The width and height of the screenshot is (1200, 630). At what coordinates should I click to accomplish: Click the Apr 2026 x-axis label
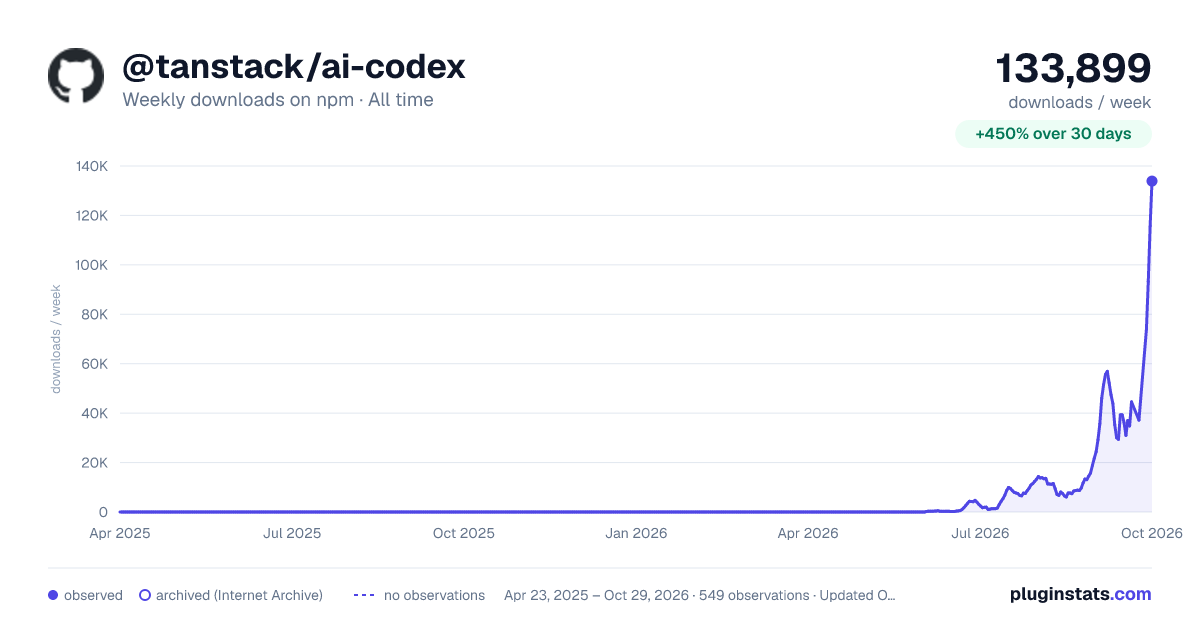pyautogui.click(x=807, y=533)
